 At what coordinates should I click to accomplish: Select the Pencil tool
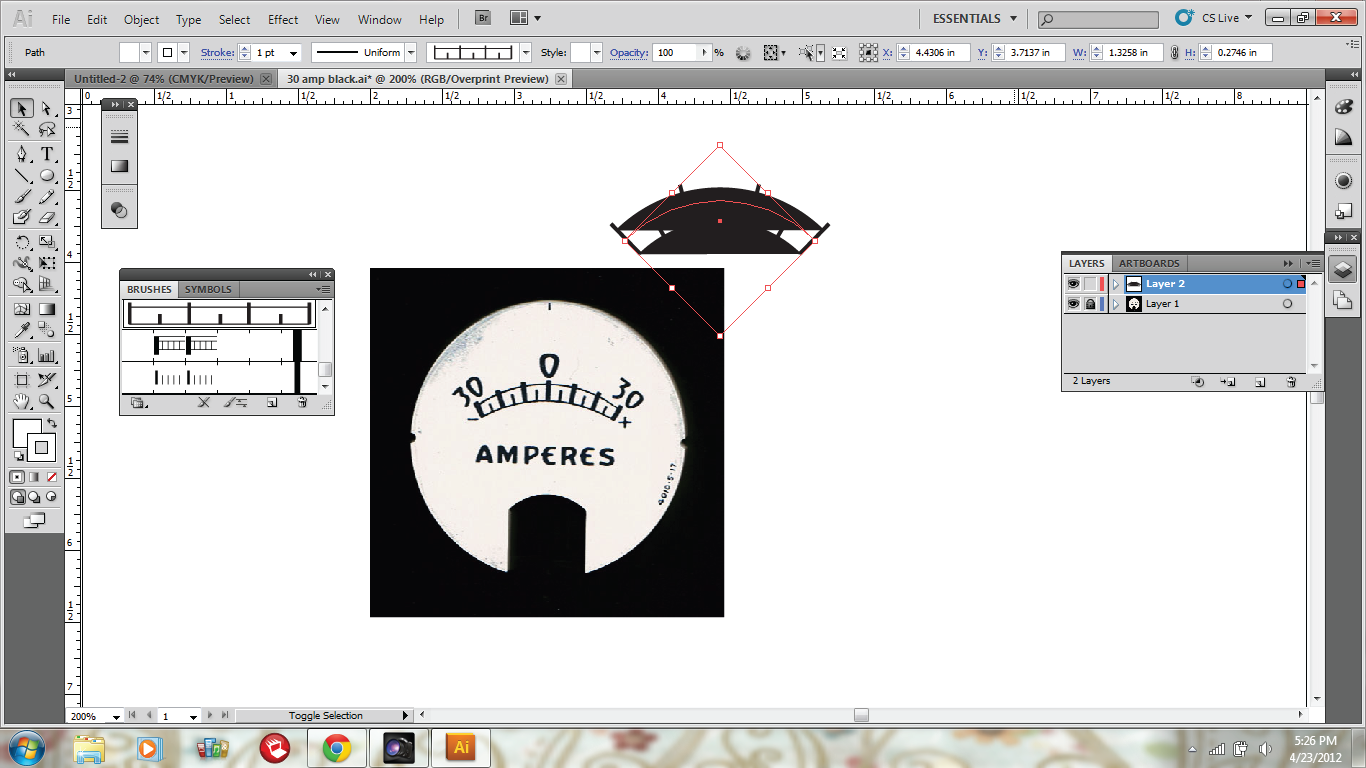click(47, 196)
